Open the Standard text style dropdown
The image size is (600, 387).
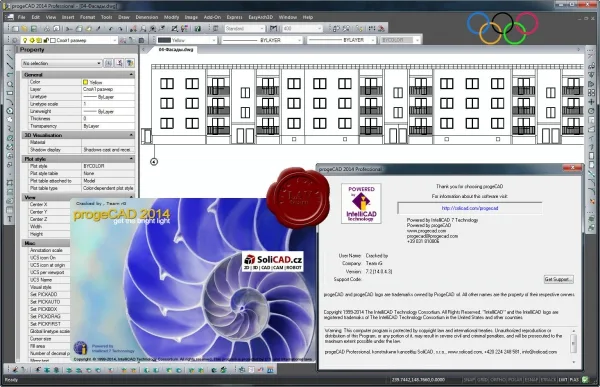coord(245,29)
